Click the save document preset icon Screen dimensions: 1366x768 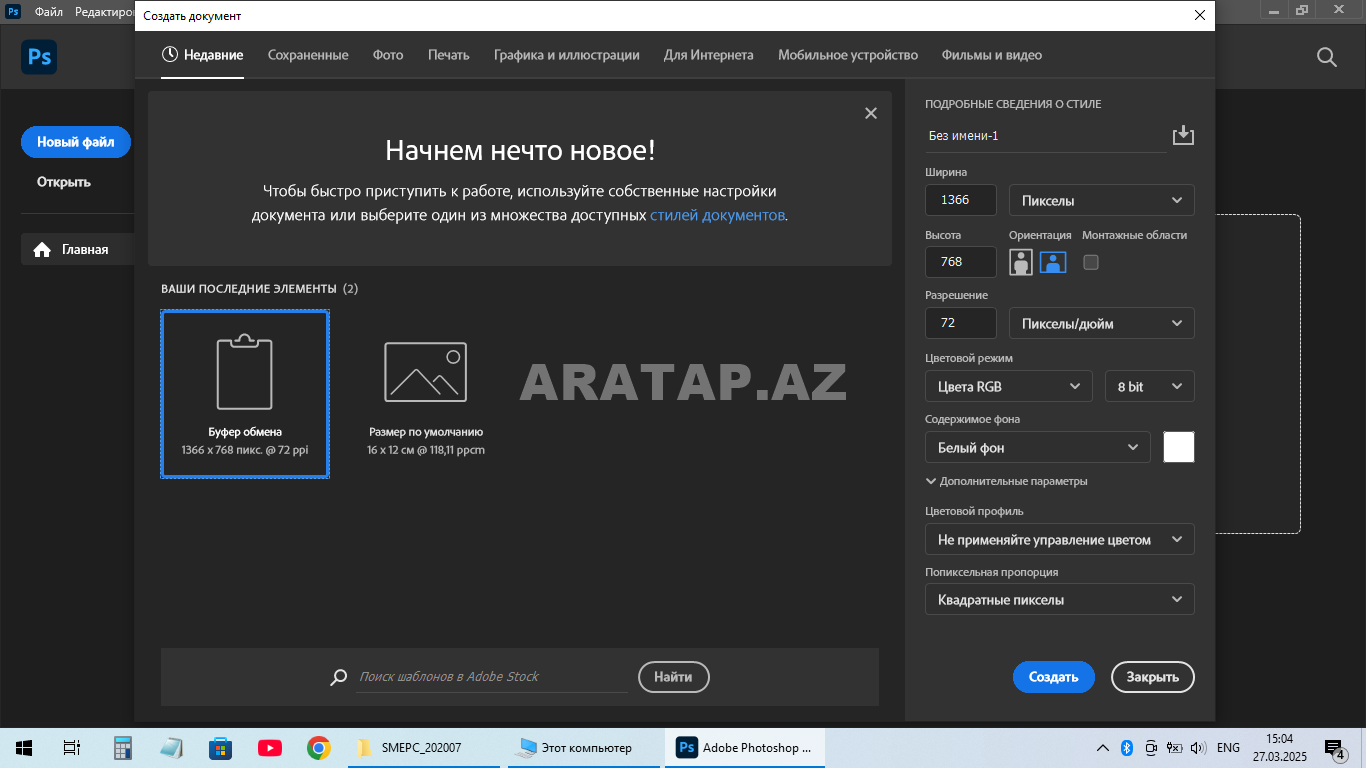[1183, 135]
